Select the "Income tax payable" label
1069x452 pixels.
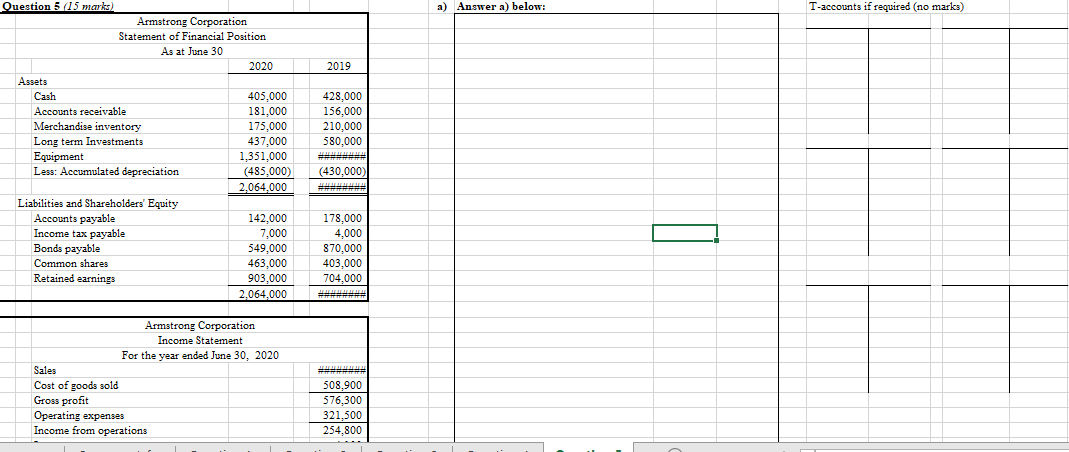[79, 233]
